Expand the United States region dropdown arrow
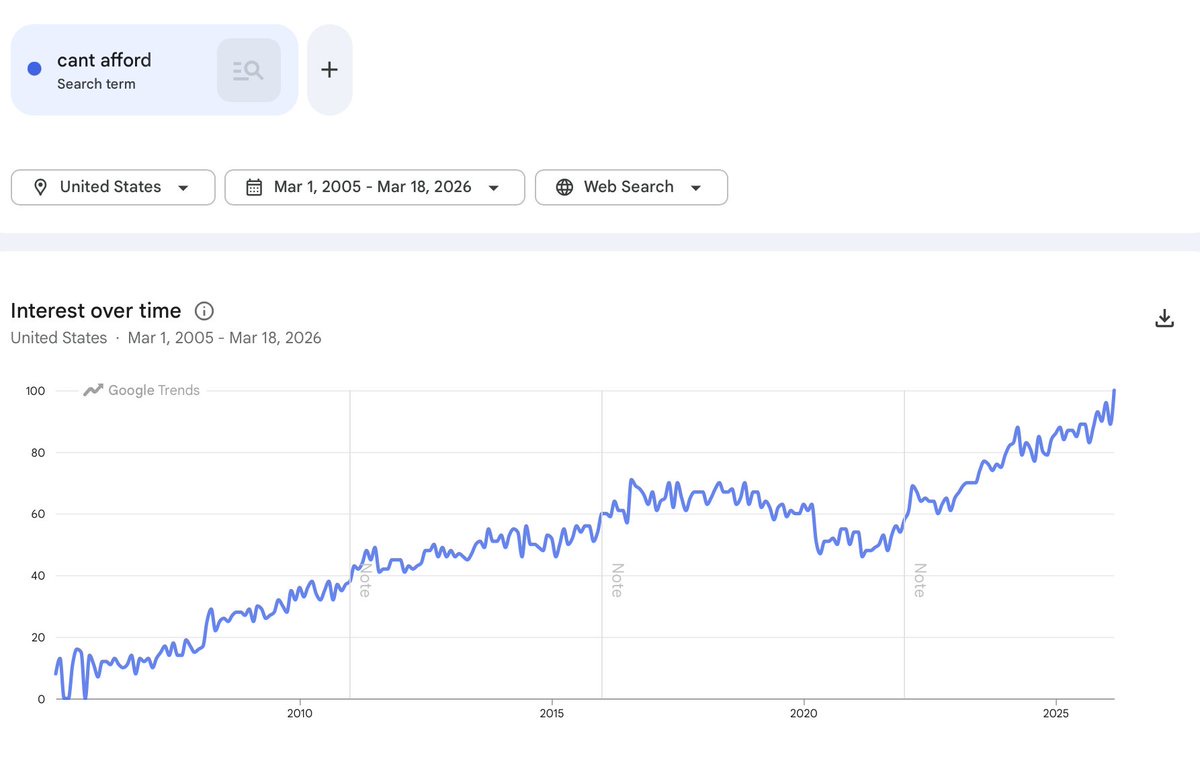The height and width of the screenshot is (763, 1200). (x=183, y=188)
